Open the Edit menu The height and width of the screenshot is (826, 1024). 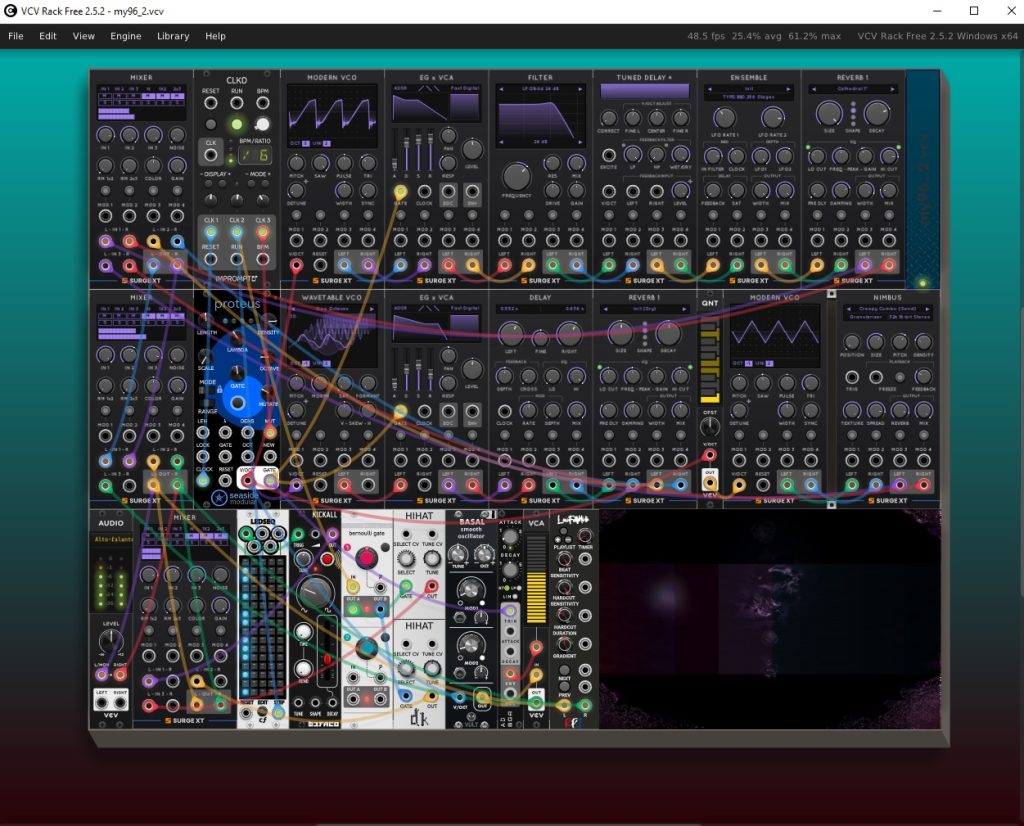pyautogui.click(x=48, y=36)
